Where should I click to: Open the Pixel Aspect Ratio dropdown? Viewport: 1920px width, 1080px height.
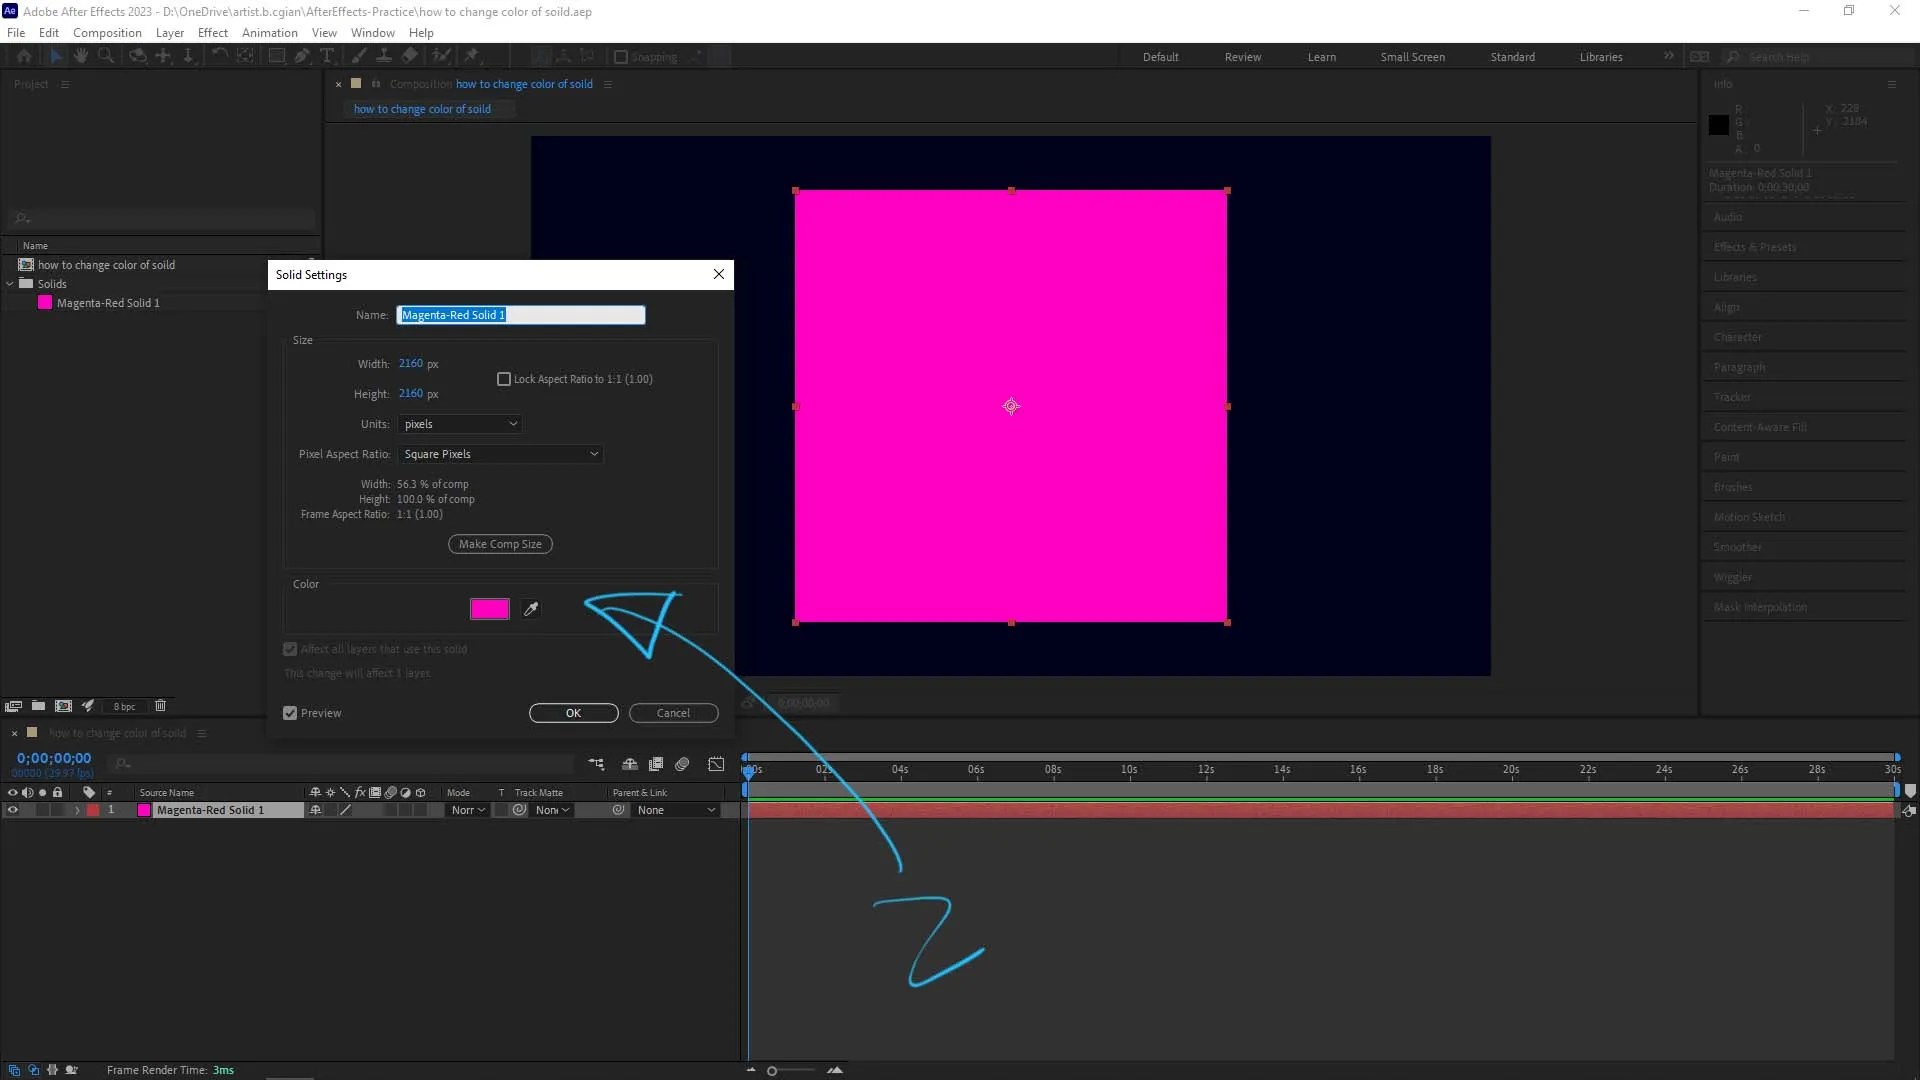[500, 454]
